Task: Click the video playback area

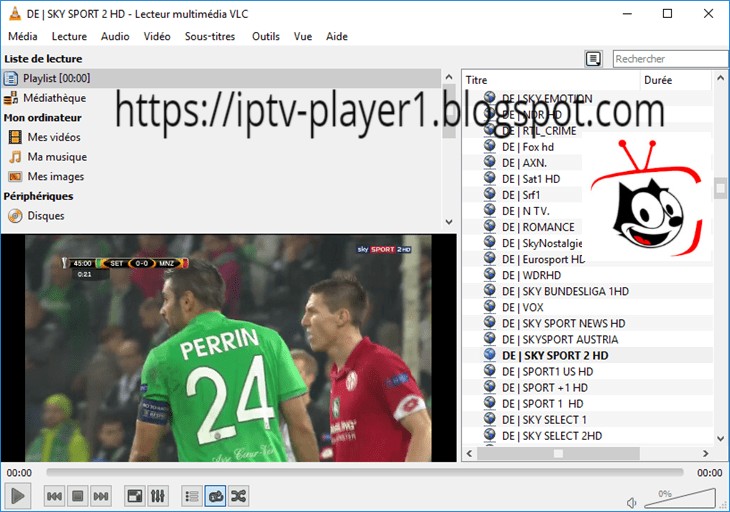Action: point(228,348)
